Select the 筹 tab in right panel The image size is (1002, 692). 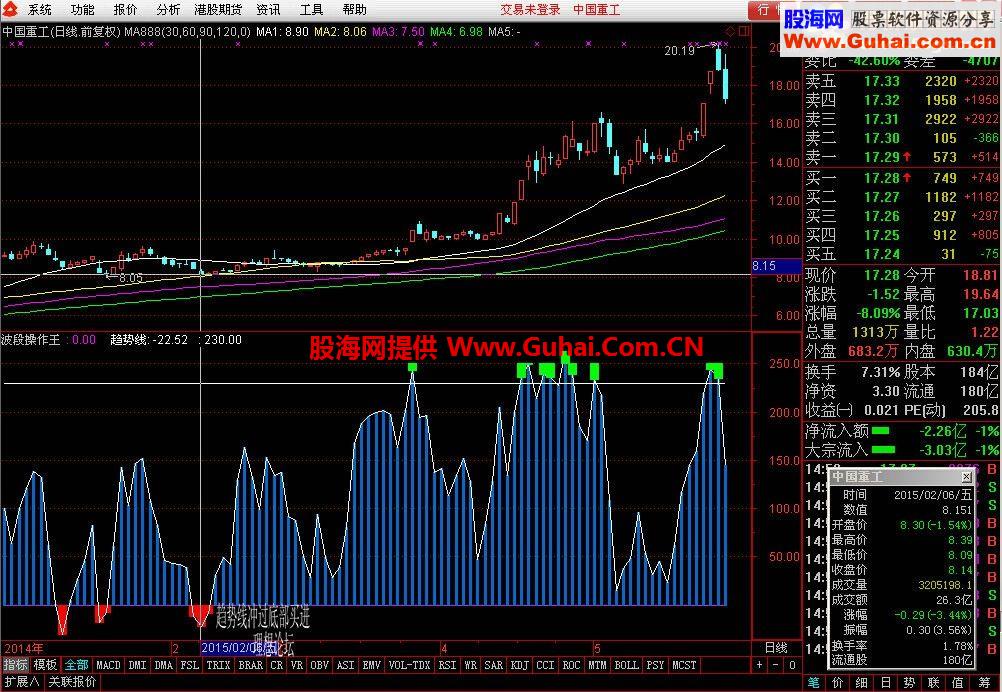(982, 683)
